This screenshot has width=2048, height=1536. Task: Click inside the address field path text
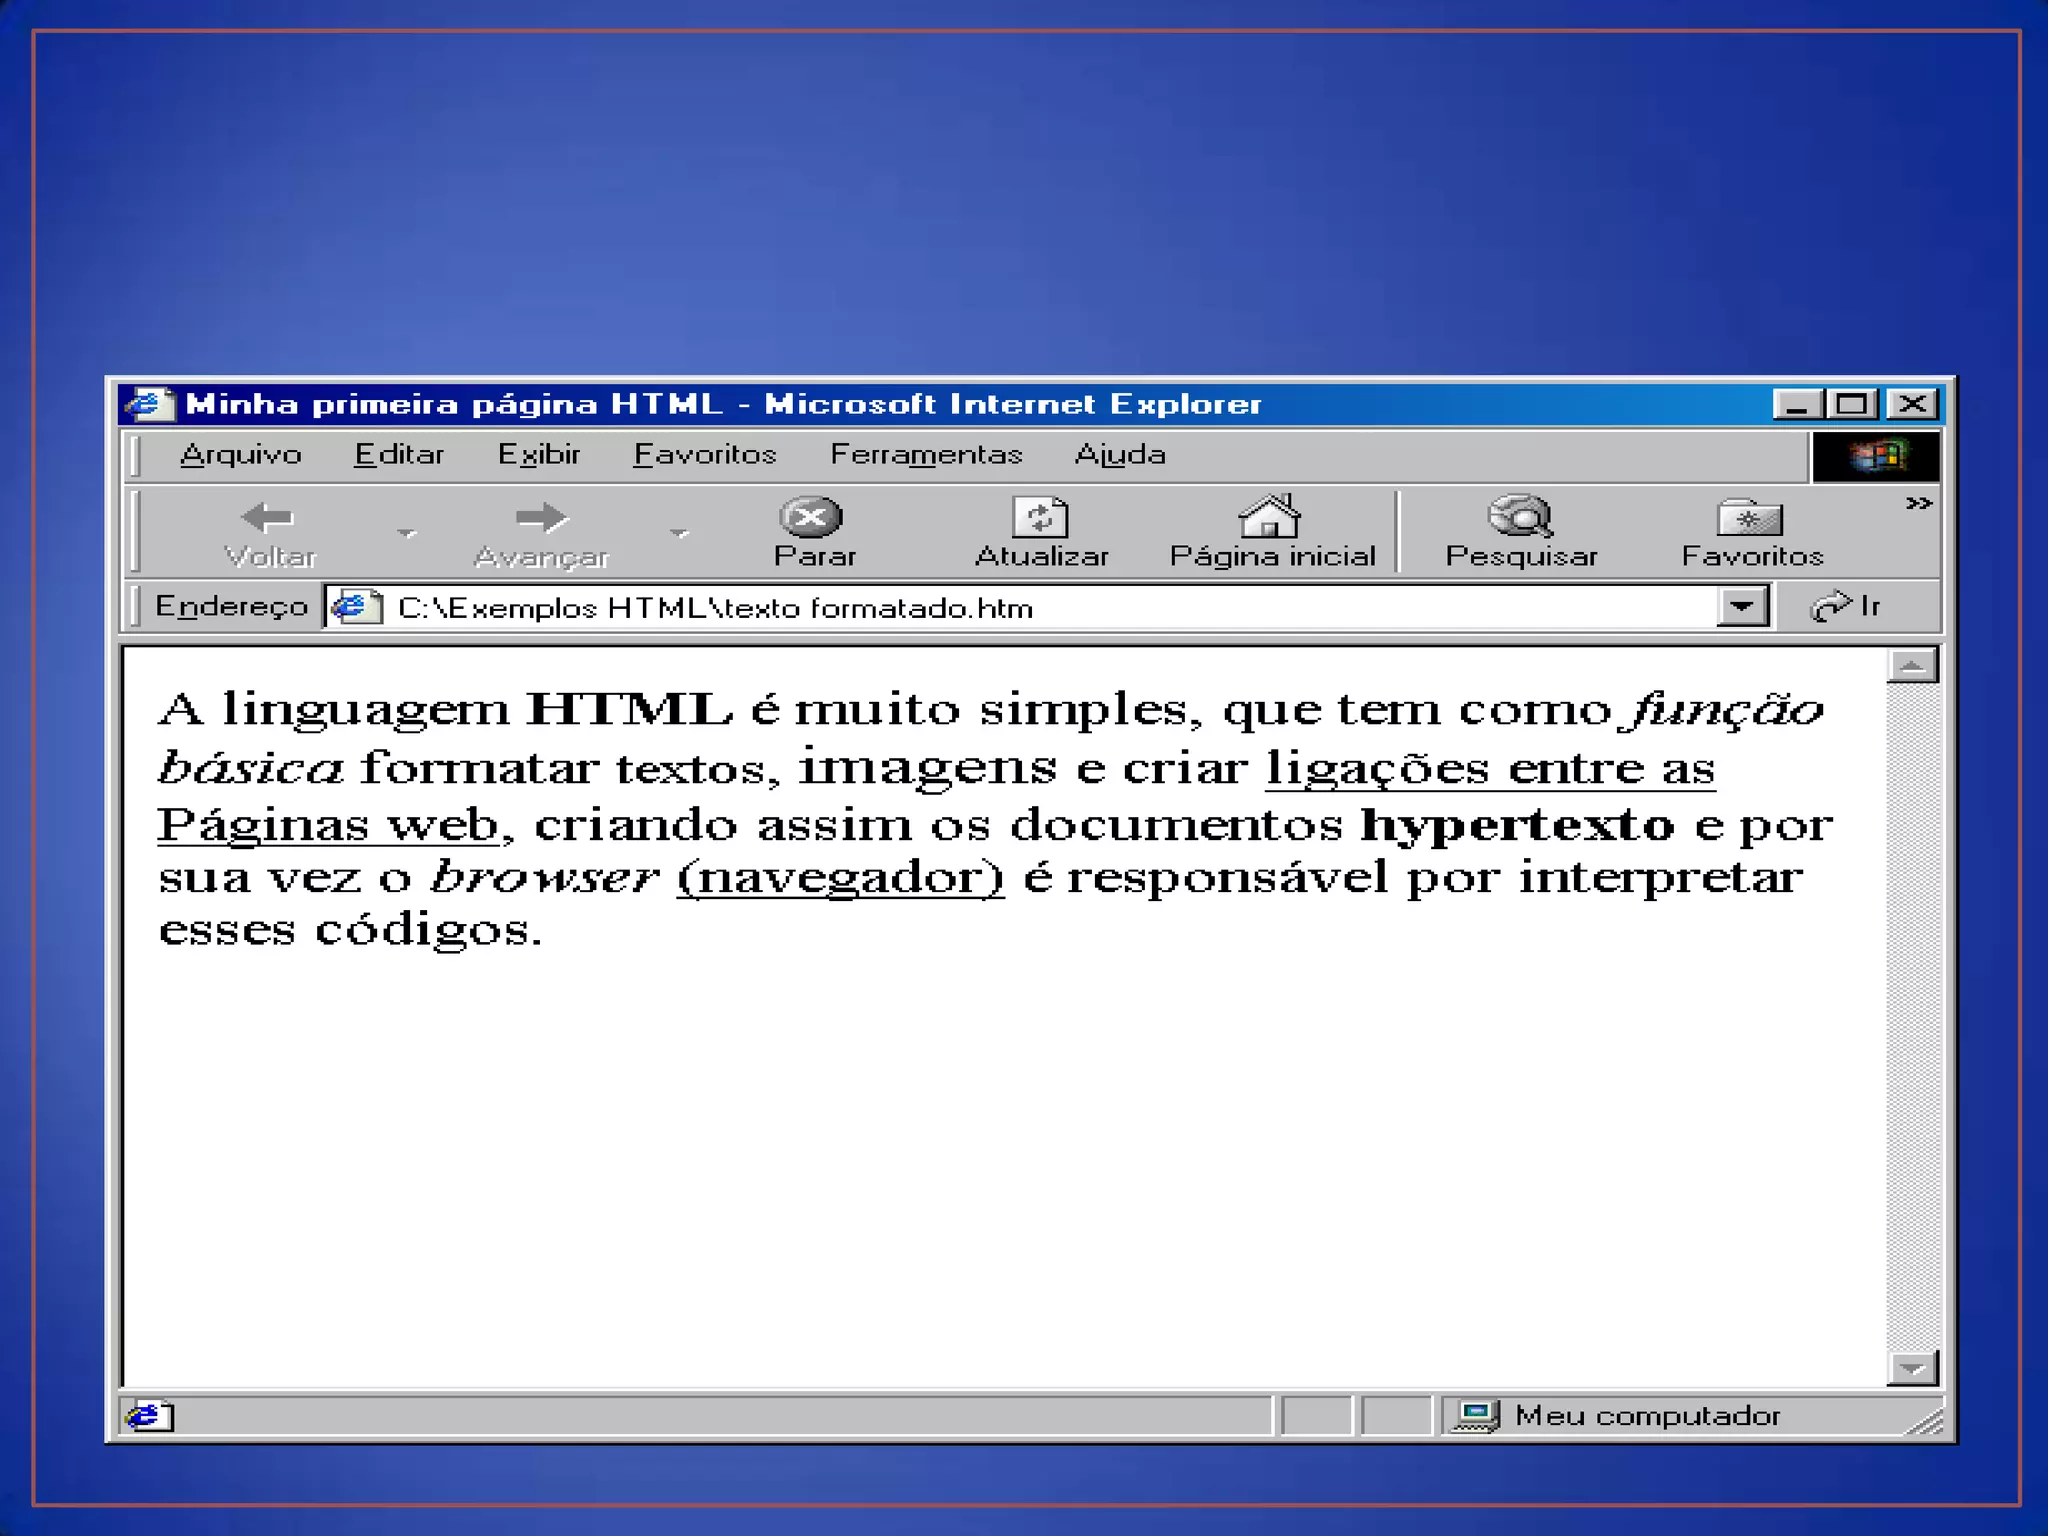(715, 608)
